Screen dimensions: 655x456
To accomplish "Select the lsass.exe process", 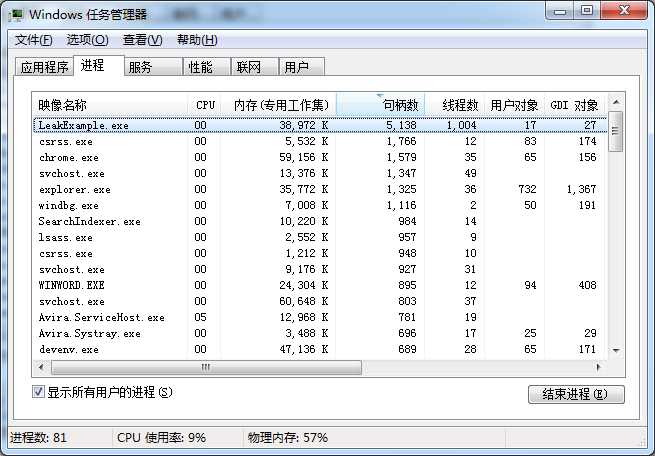I will (x=319, y=238).
